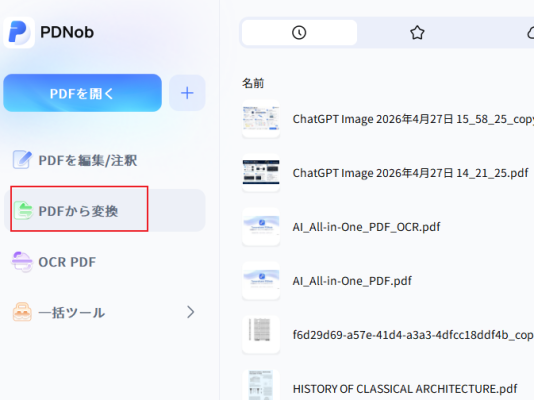Open the f6d29d69-a57e file entry
534x400 pixels.
click(x=413, y=335)
